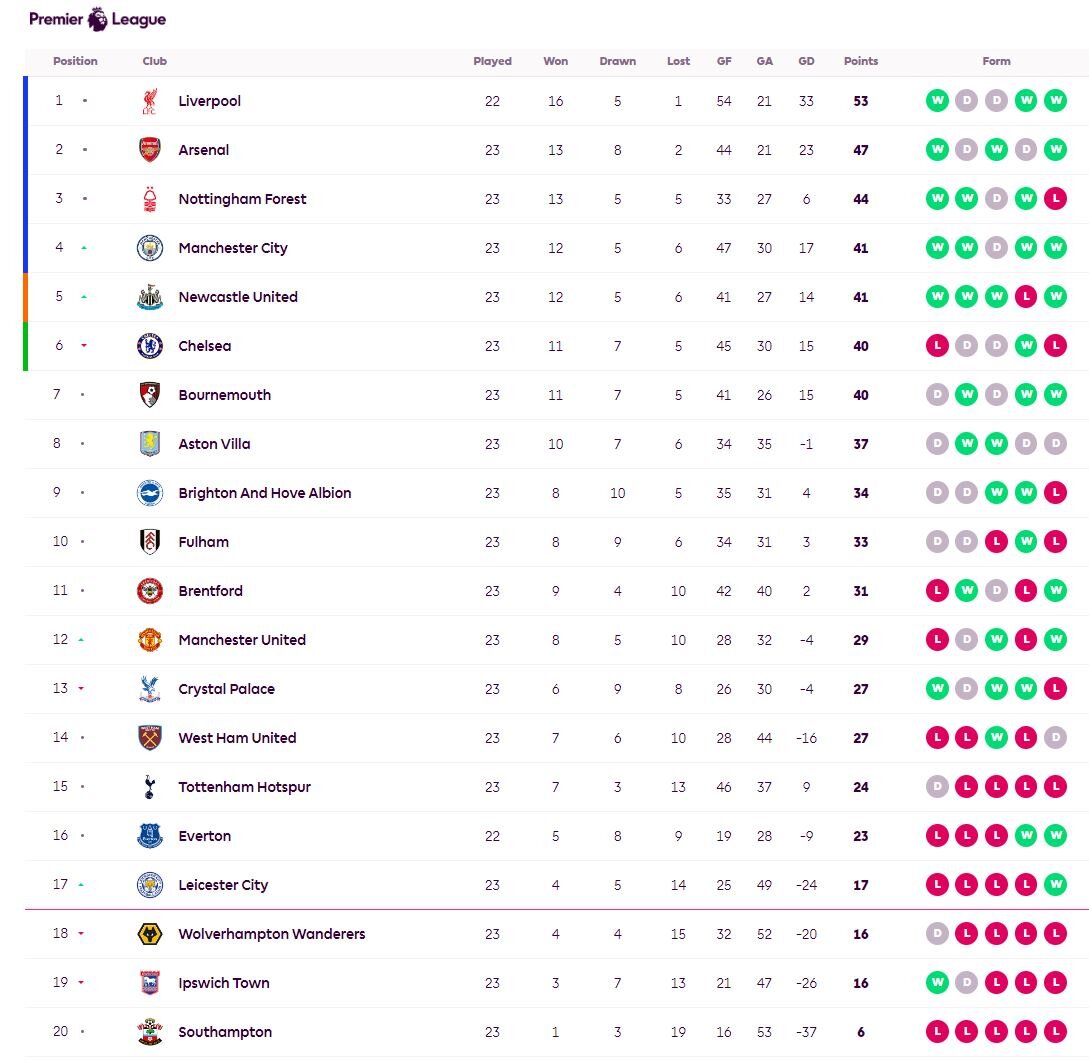The height and width of the screenshot is (1061, 1089).
Task: Click the Arsenal club crest
Action: [x=150, y=150]
